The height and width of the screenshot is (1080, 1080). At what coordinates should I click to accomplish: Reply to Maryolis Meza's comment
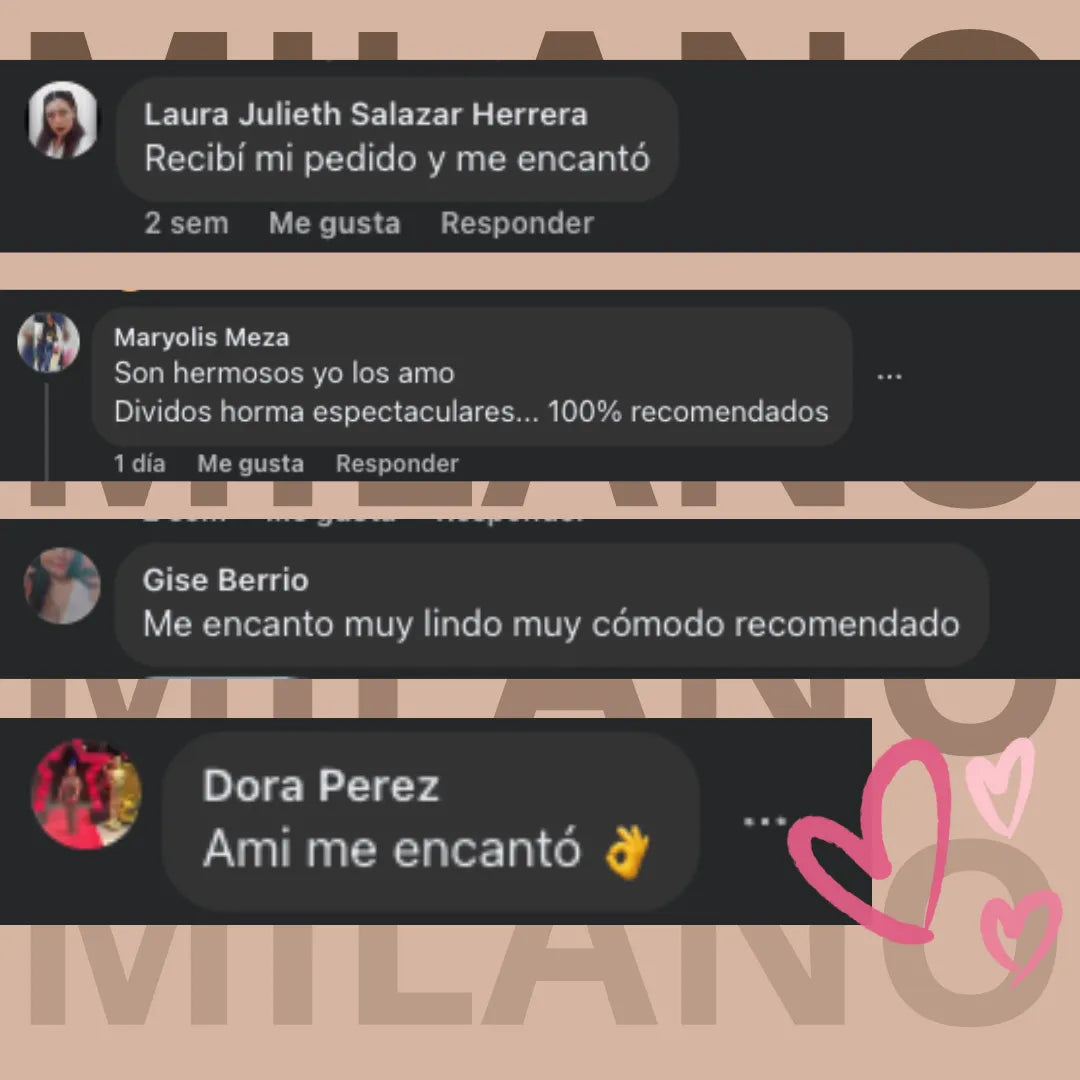pyautogui.click(x=397, y=464)
